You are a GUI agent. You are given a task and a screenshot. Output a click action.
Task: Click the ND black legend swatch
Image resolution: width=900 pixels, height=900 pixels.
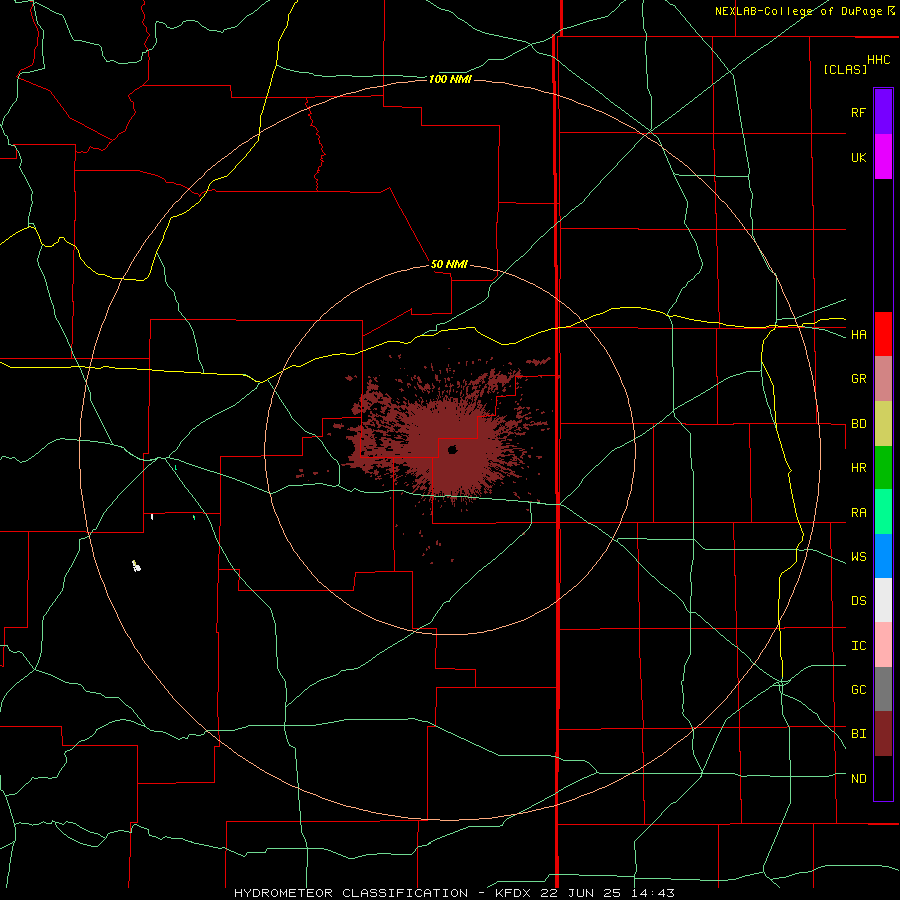883,778
